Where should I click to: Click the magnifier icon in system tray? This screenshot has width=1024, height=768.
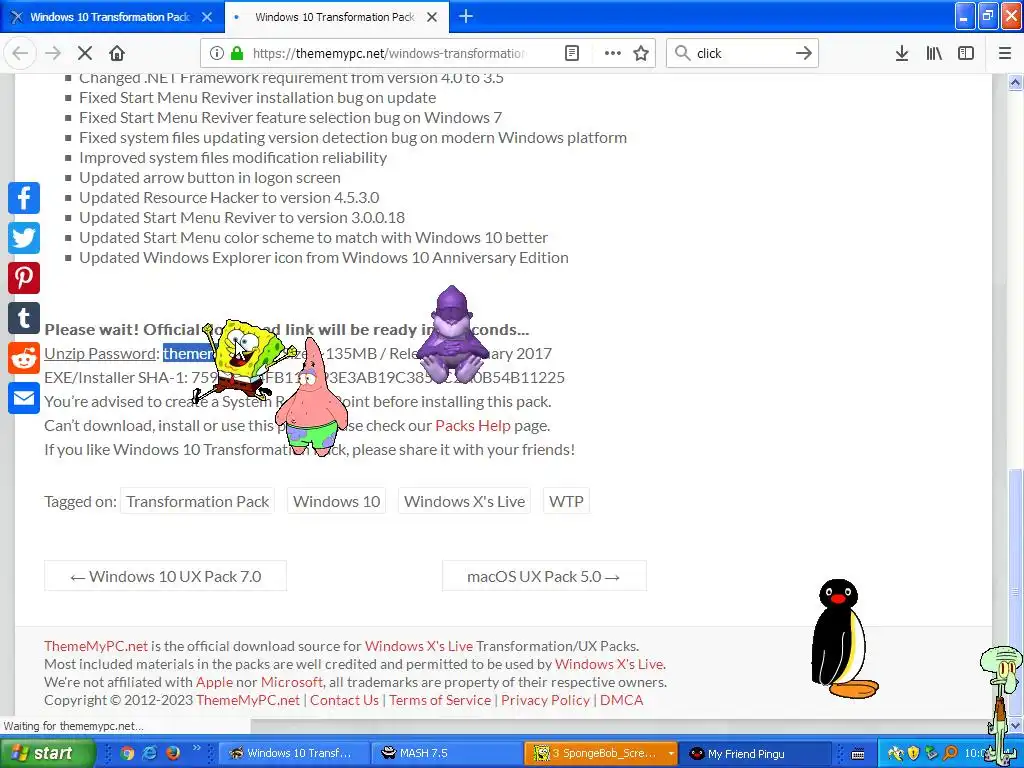tap(951, 753)
